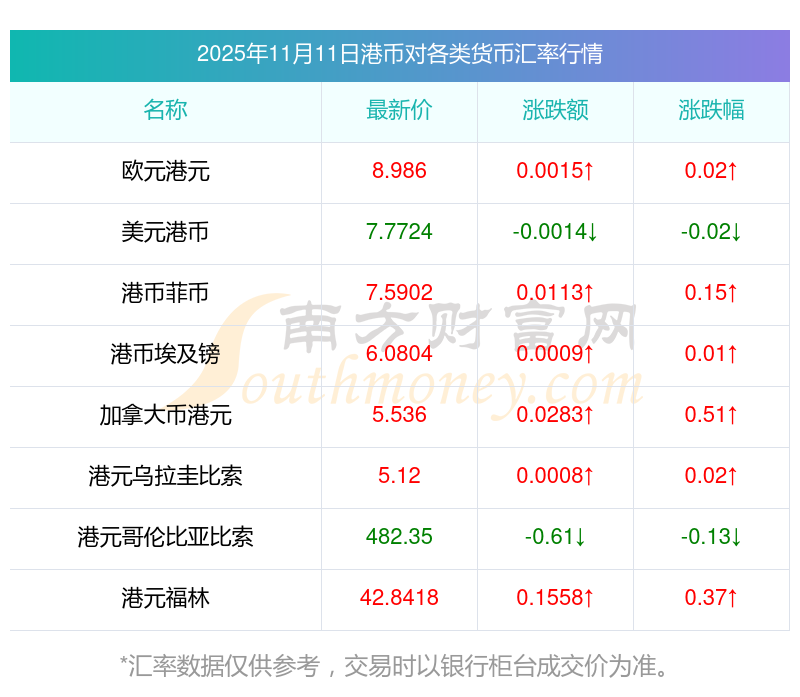800x697 pixels.
Task: Click the footnote 汇率数据仅供参考 disclaimer
Action: [x=394, y=666]
